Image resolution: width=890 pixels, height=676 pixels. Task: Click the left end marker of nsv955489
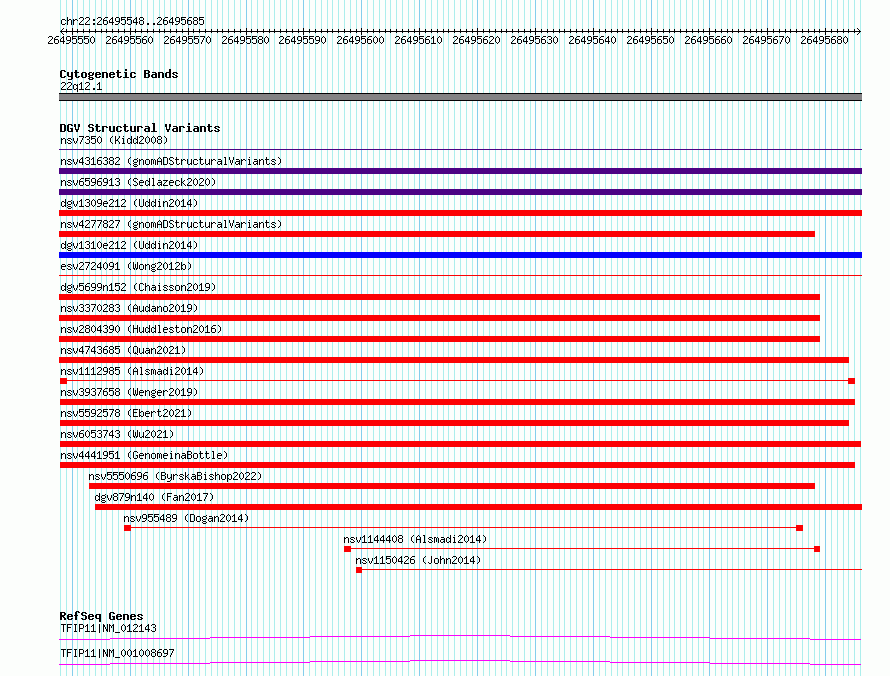coord(128,528)
